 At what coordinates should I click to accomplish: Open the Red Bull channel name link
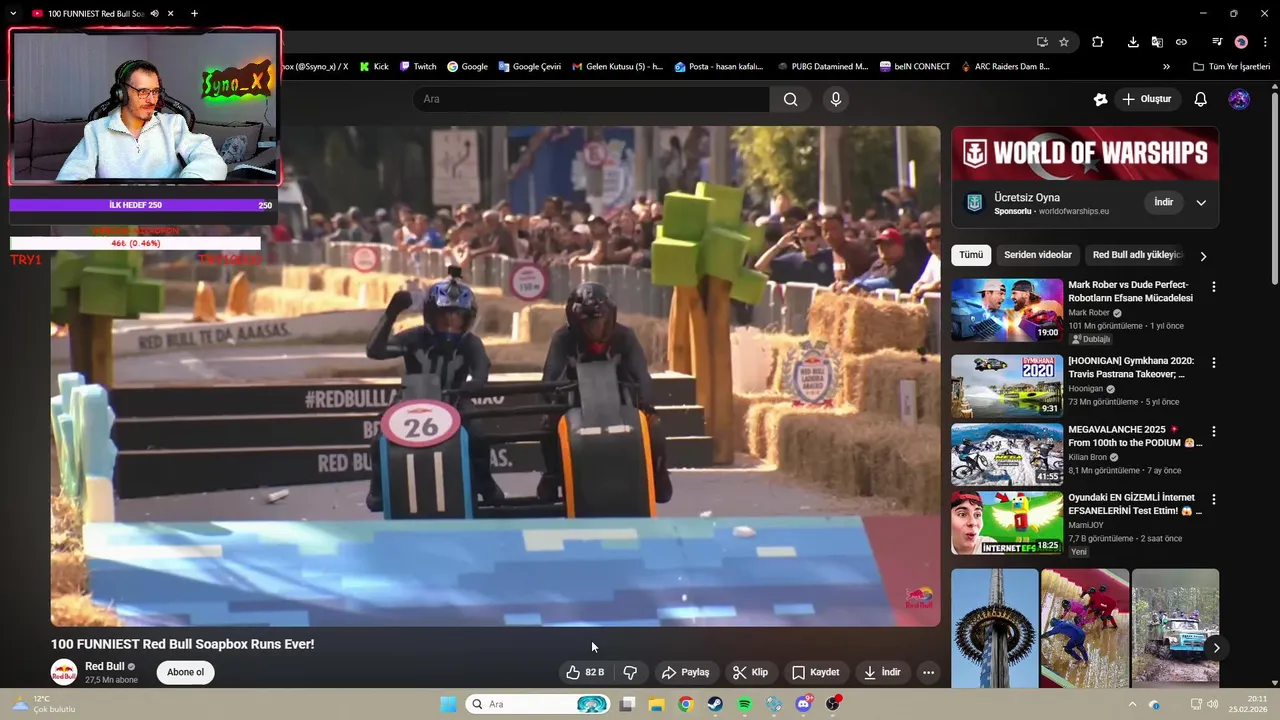(x=104, y=666)
